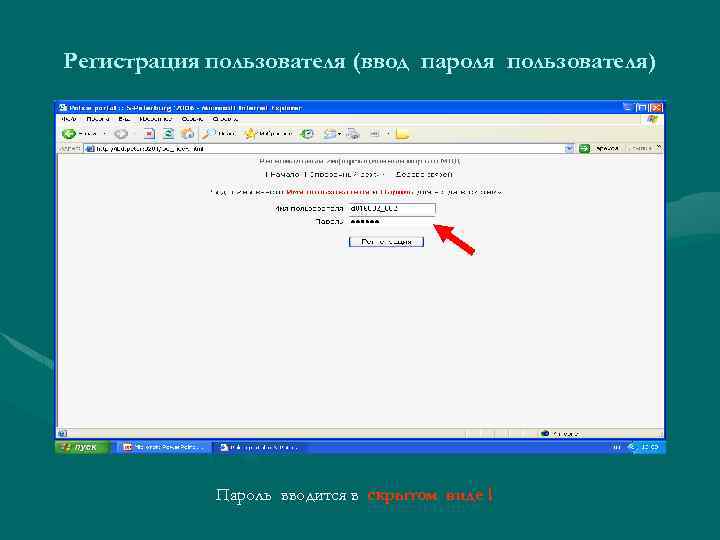
Task: Click the username input field
Action: coord(392,208)
